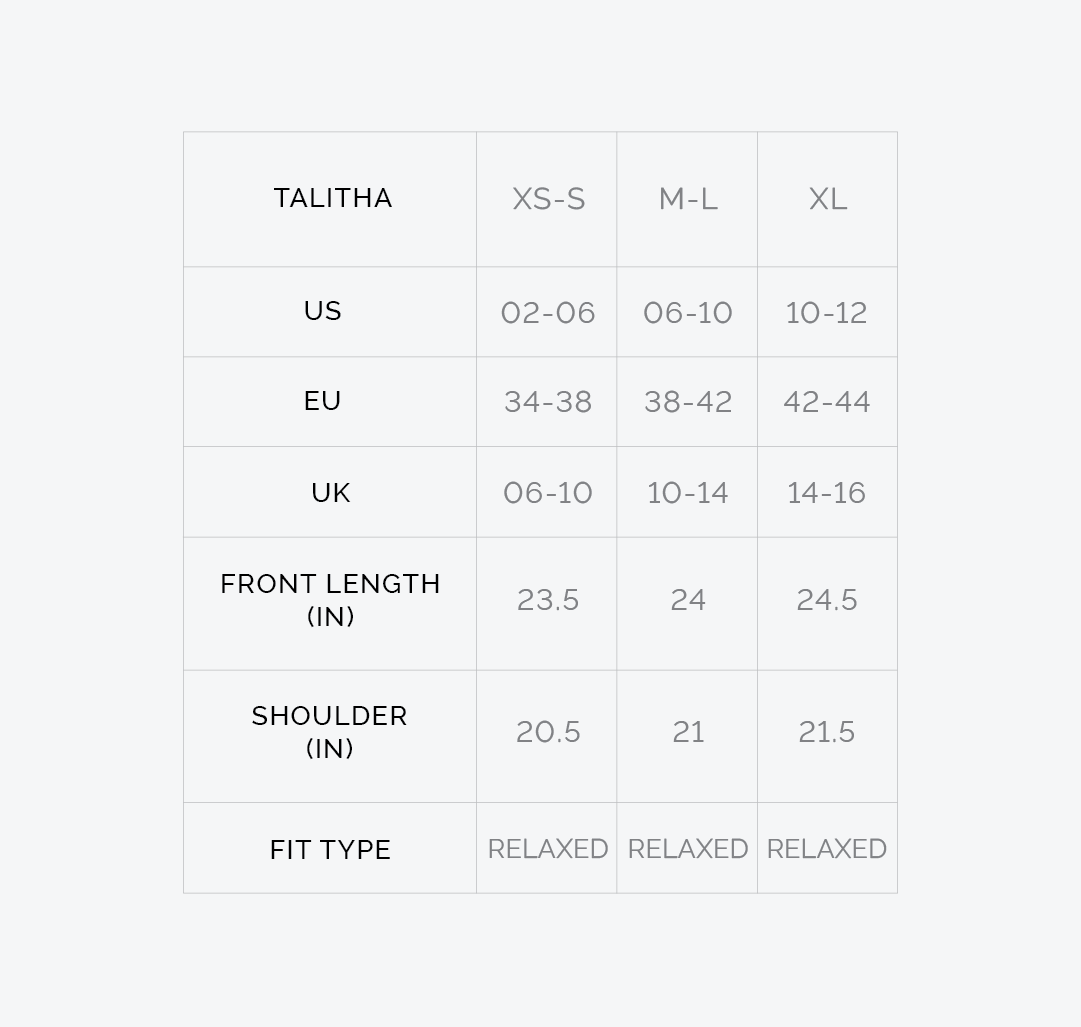Click the EU size 34-38 cell
1081x1027 pixels.
pyautogui.click(x=548, y=402)
